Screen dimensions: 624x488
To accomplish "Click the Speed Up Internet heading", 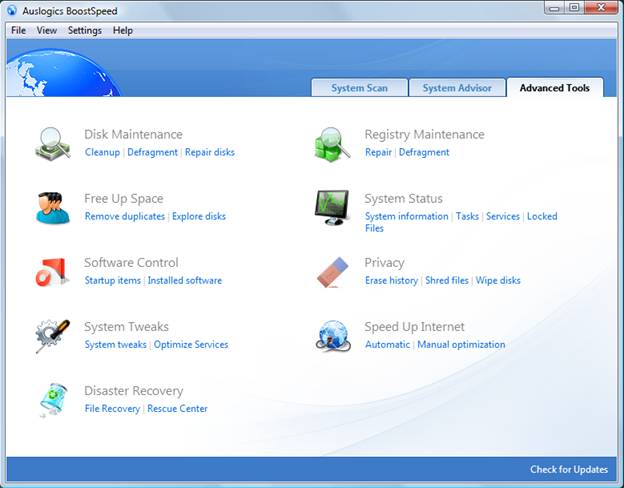I will pyautogui.click(x=414, y=326).
